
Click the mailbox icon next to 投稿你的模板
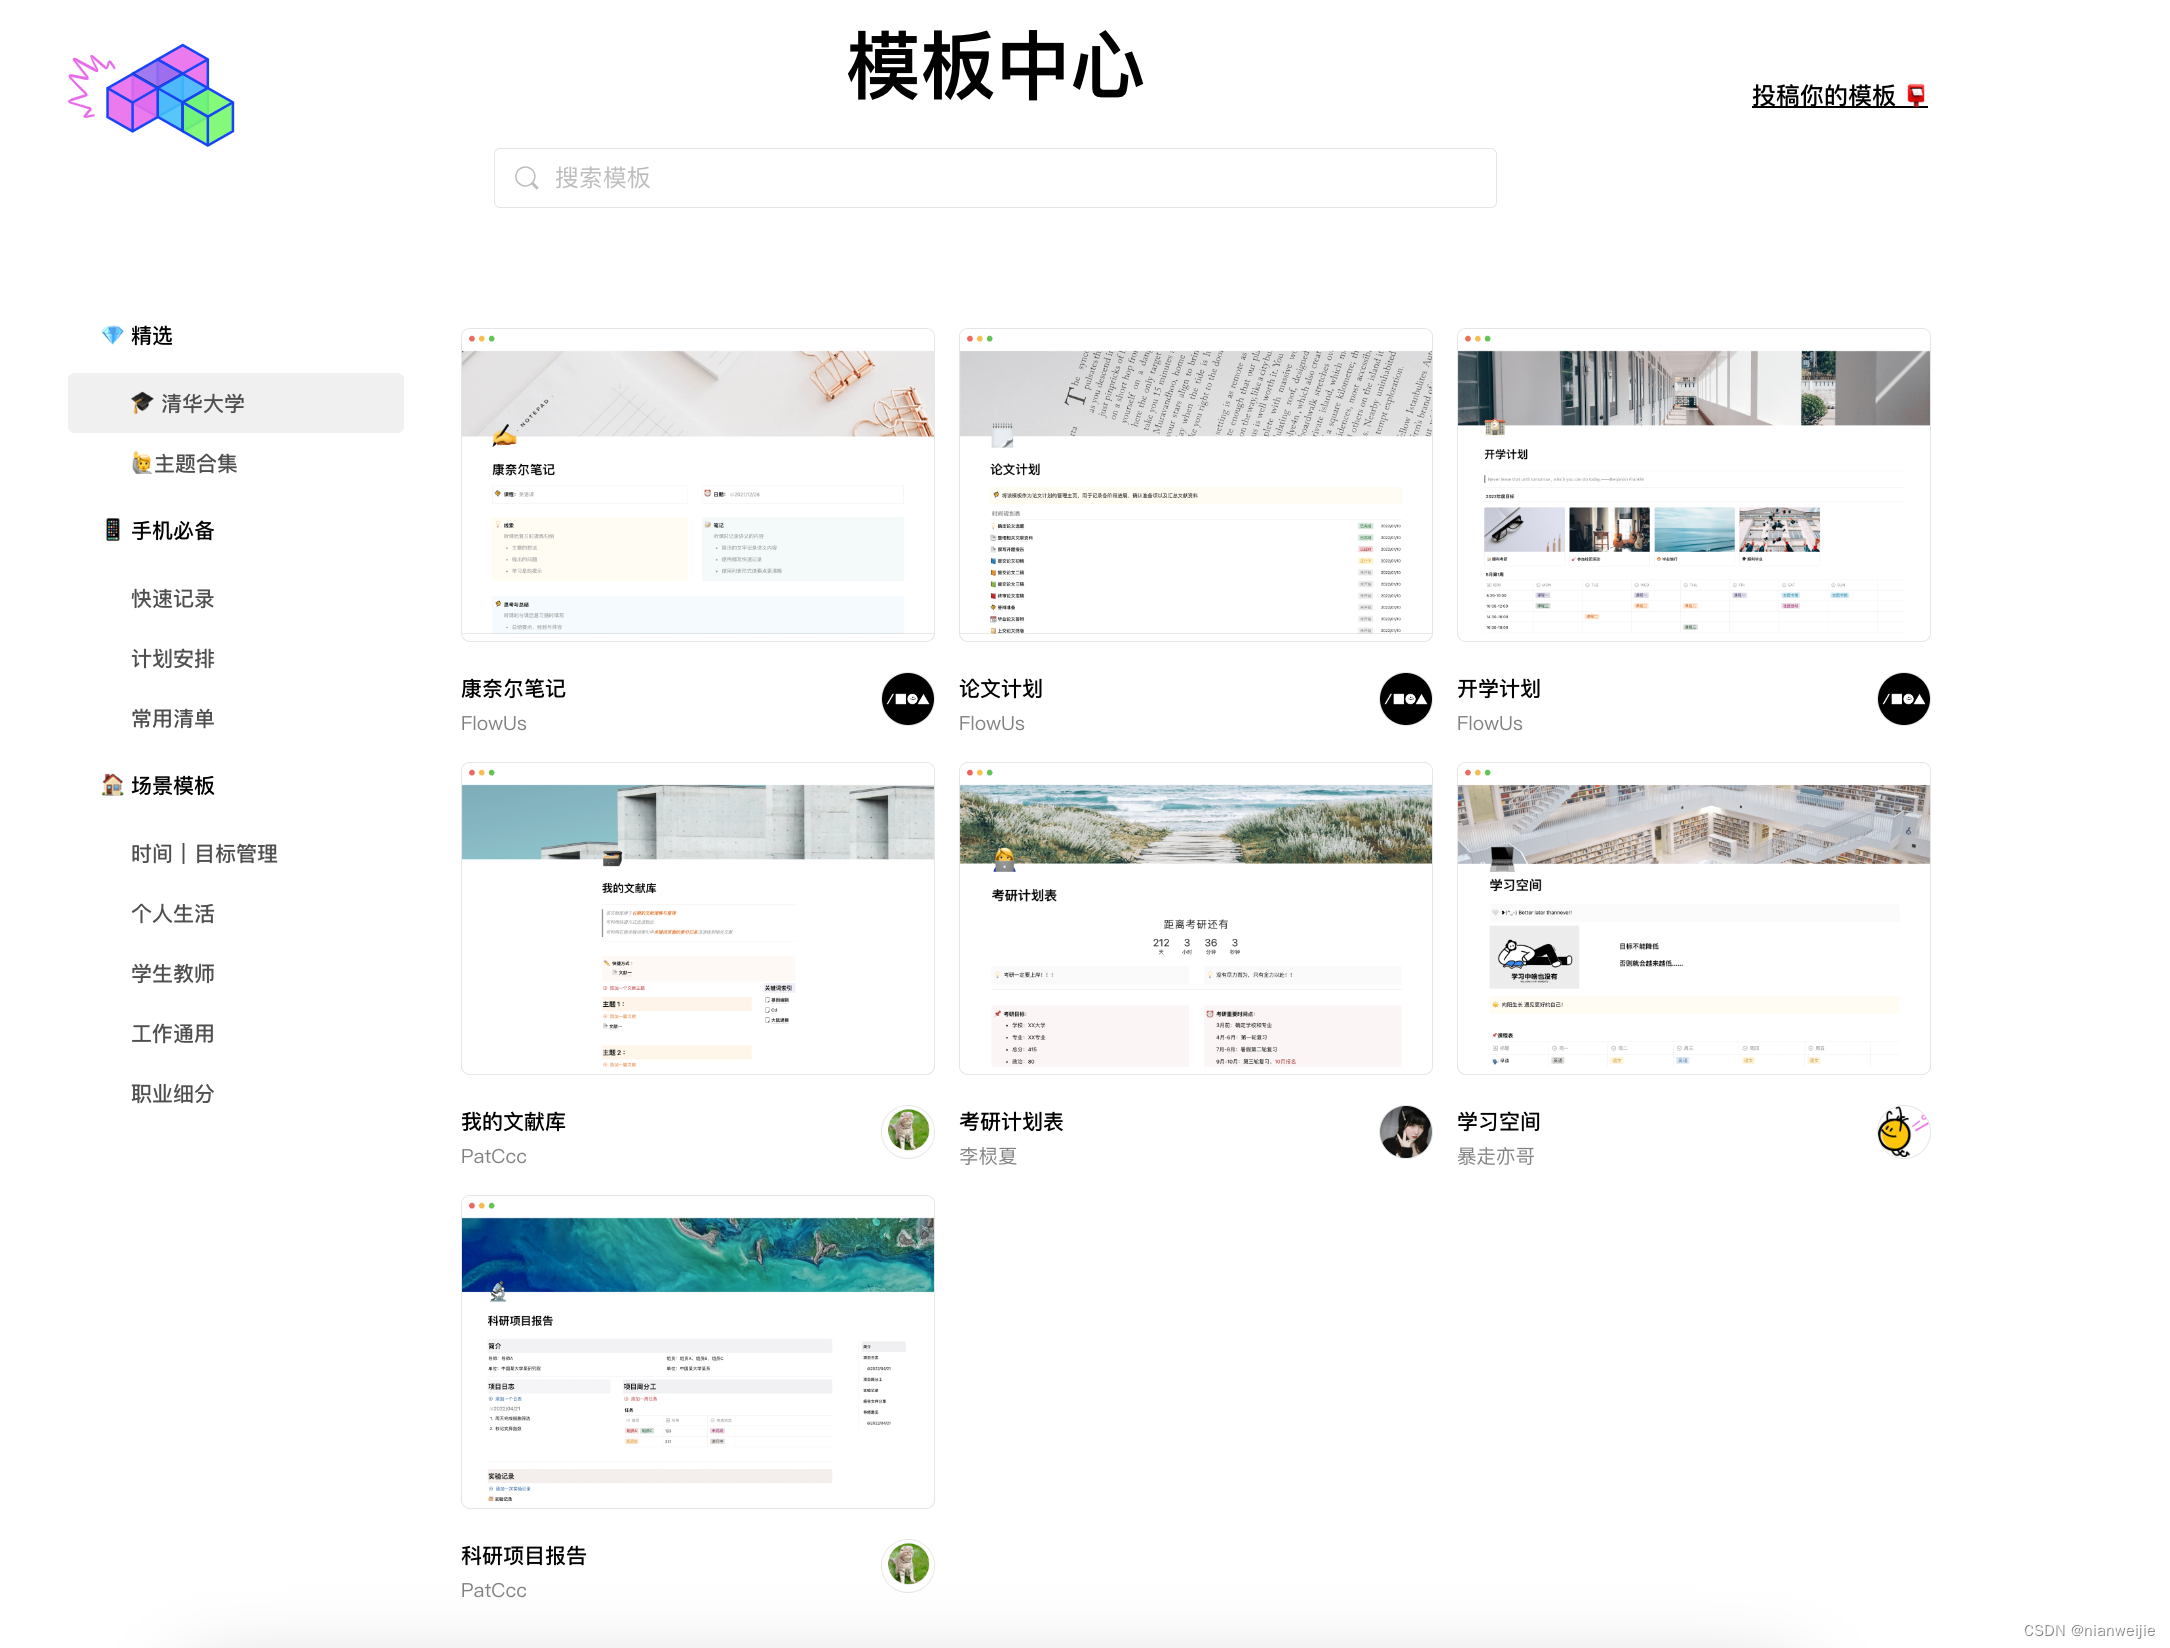coord(1916,96)
